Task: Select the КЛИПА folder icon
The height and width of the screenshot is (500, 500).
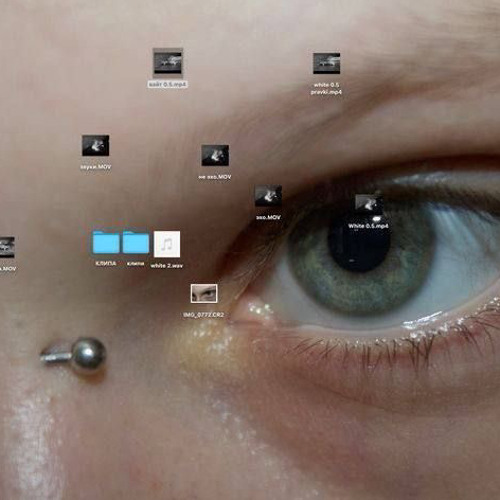Action: pyautogui.click(x=106, y=242)
